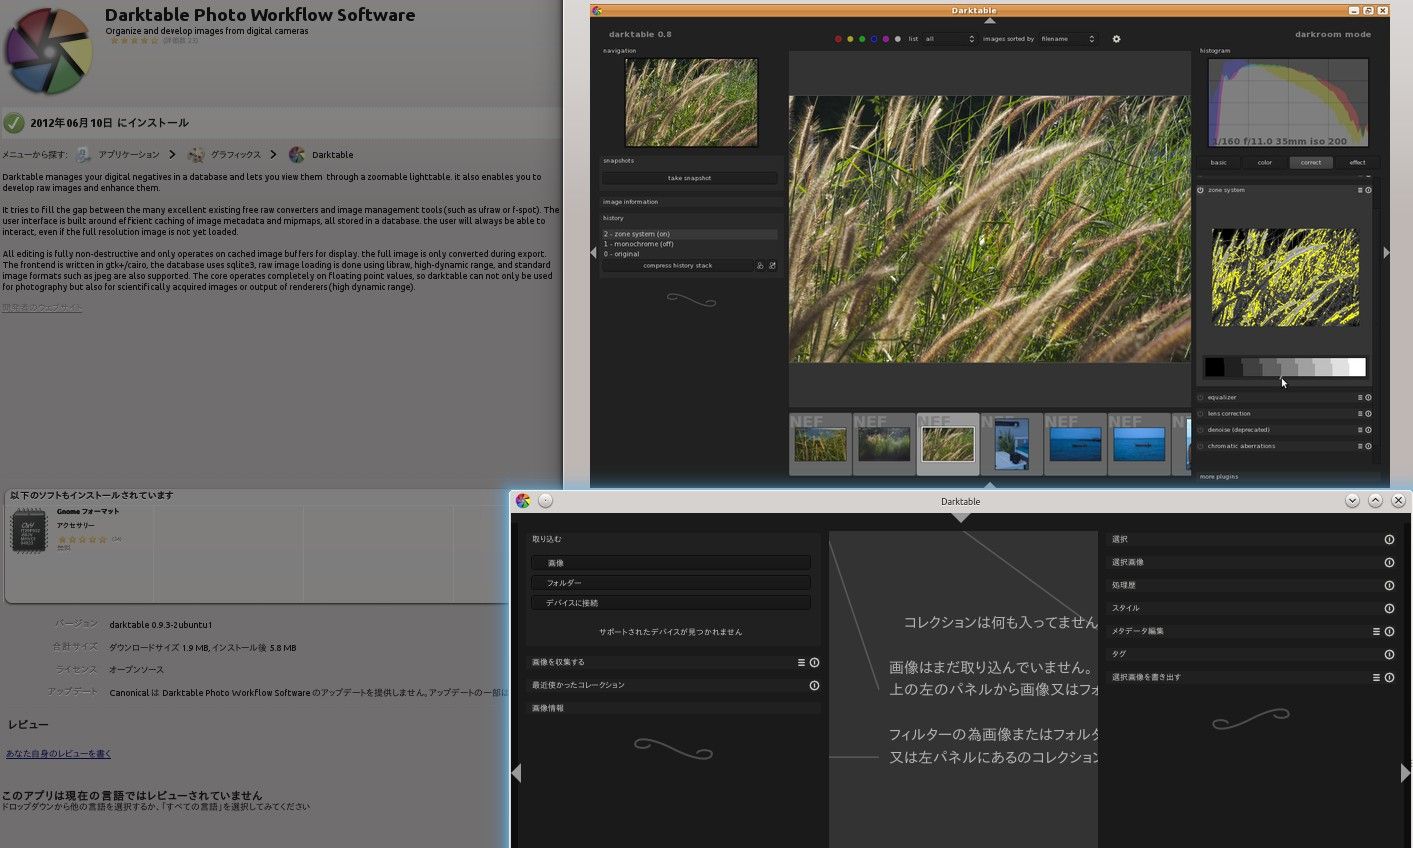Expand the 'more plugins' section
The height and width of the screenshot is (848, 1413).
[1288, 477]
